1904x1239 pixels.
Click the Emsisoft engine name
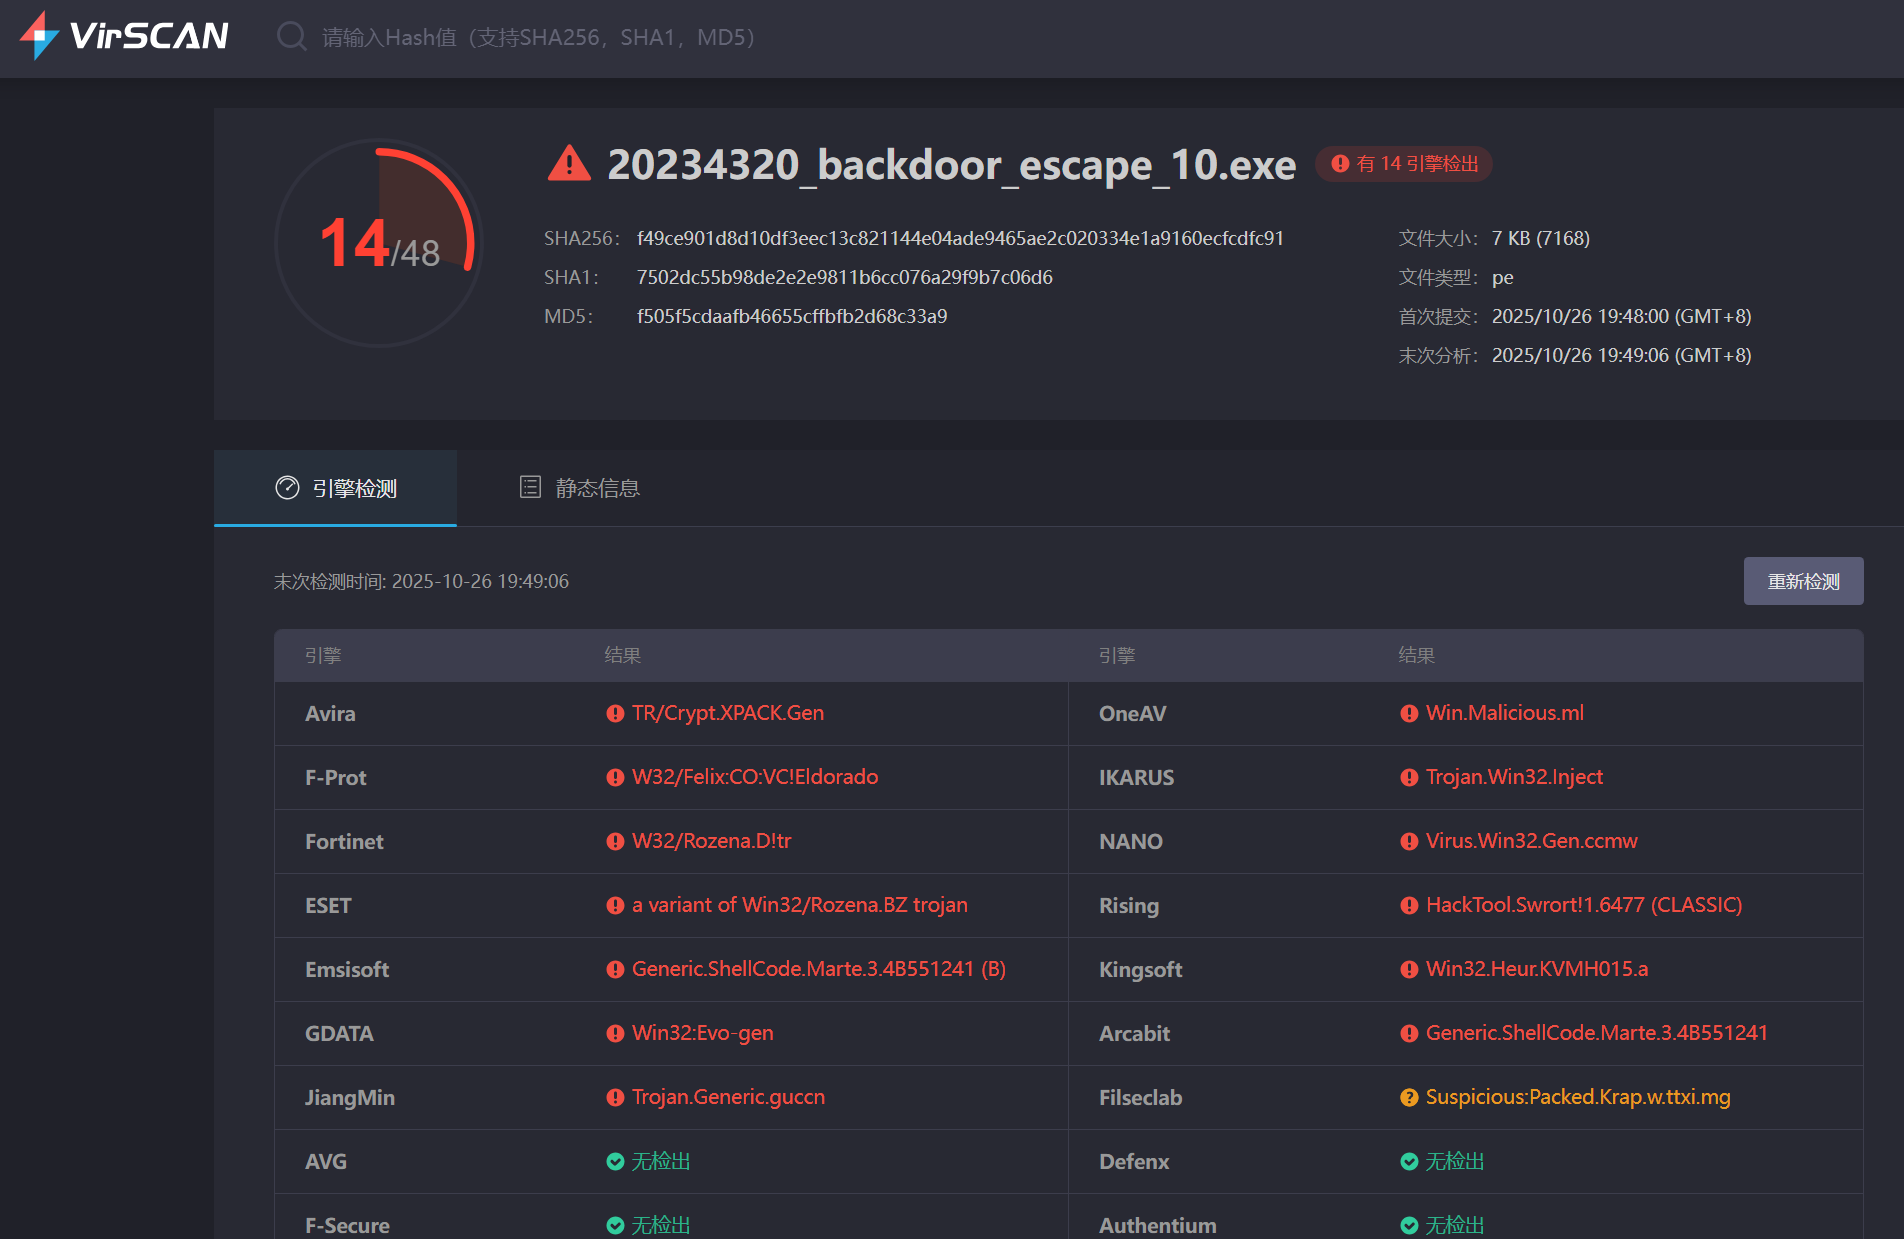(x=347, y=970)
